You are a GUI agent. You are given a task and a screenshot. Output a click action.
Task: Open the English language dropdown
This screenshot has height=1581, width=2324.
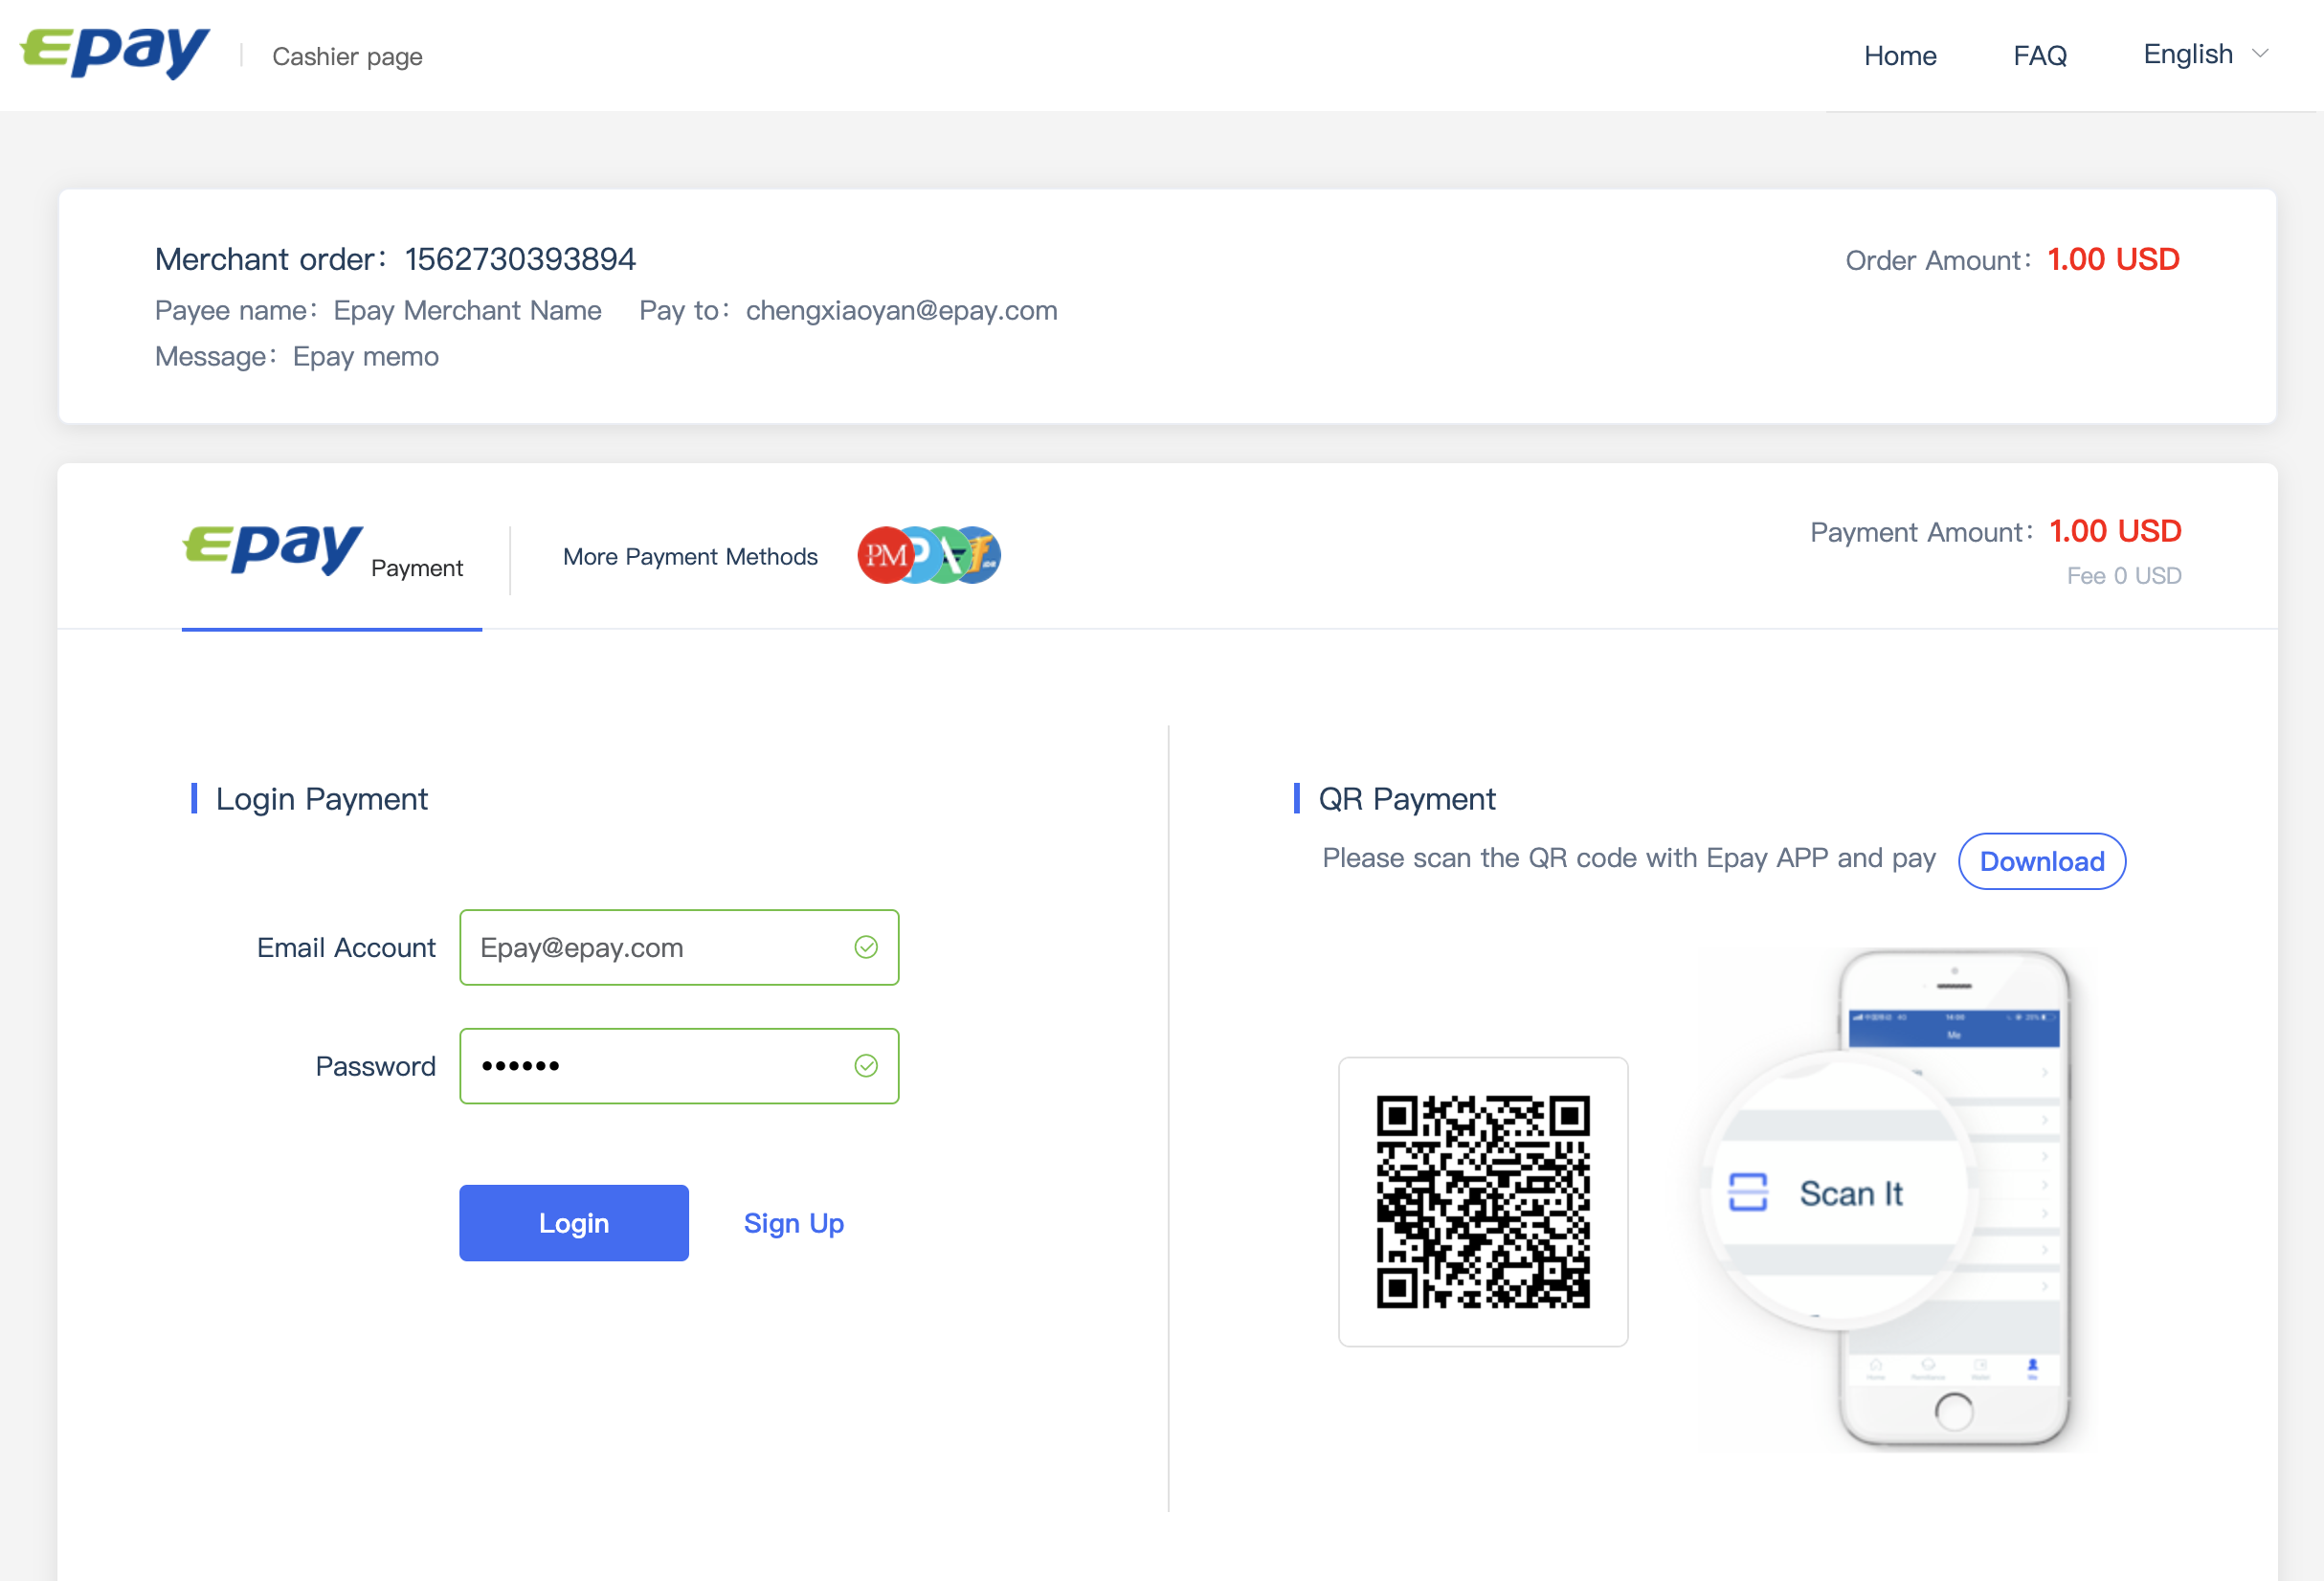point(2188,55)
